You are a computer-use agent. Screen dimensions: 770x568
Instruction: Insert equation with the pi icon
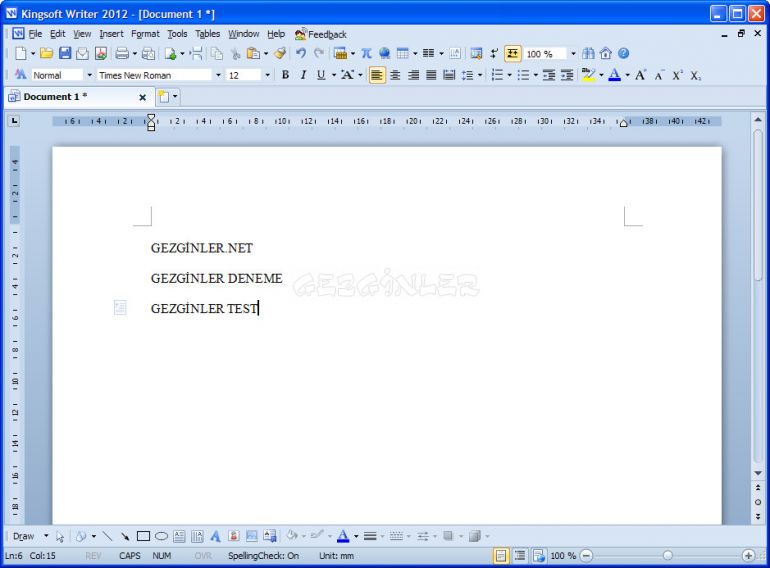(x=366, y=54)
